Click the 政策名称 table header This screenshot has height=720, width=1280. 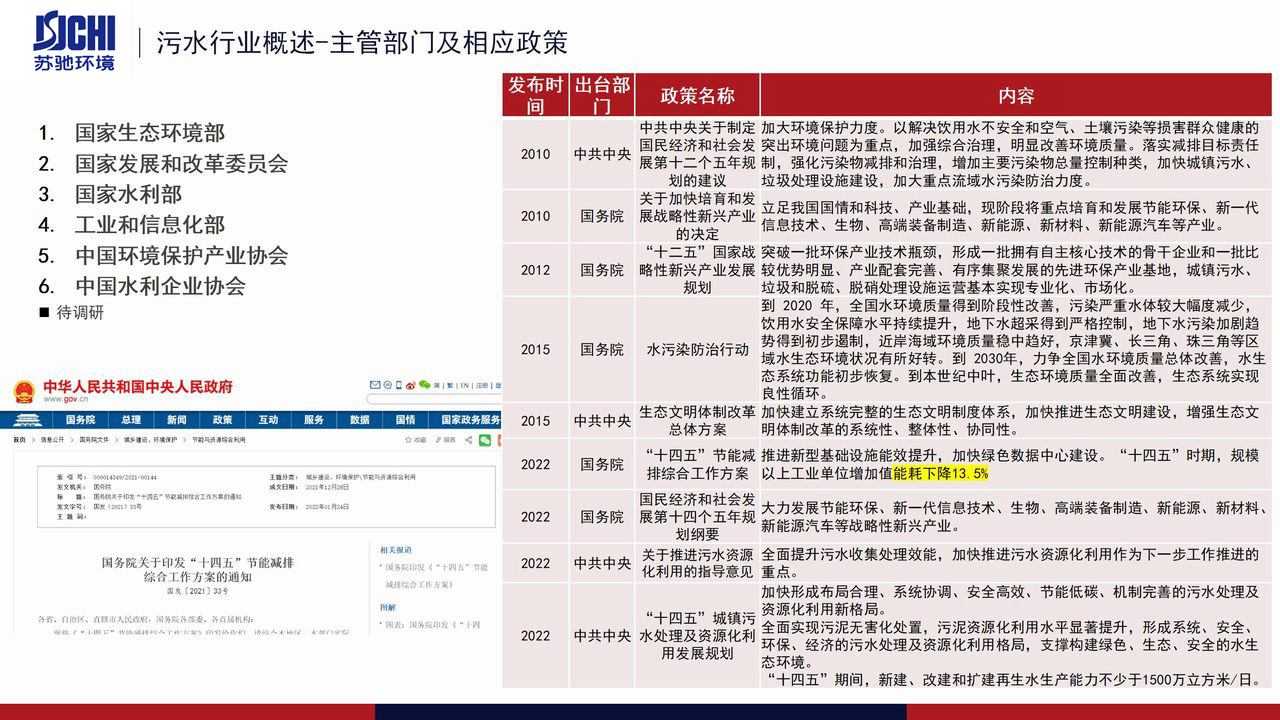pos(698,95)
